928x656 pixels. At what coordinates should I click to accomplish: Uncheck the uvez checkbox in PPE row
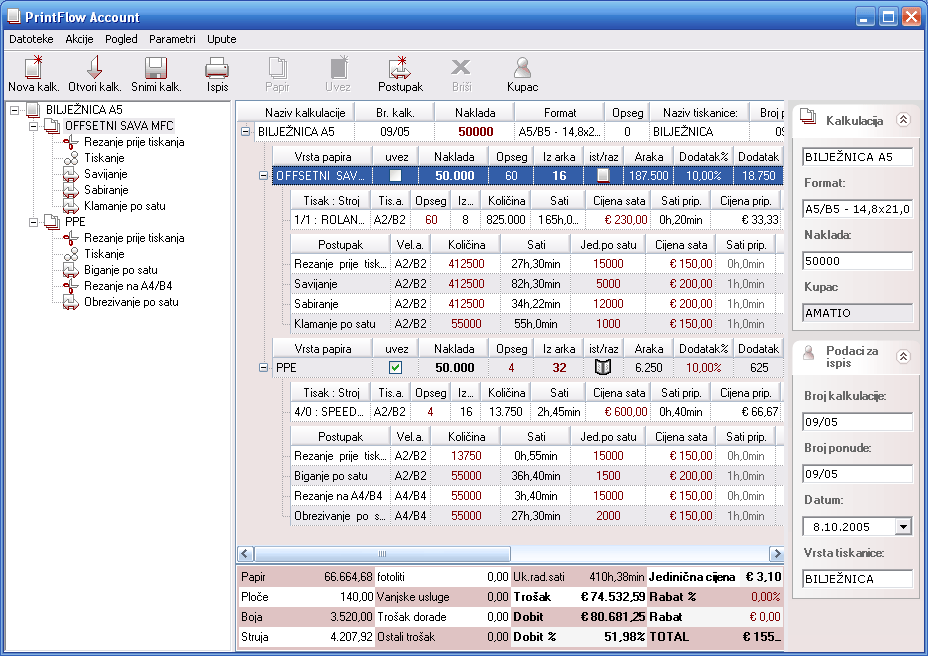pyautogui.click(x=396, y=367)
